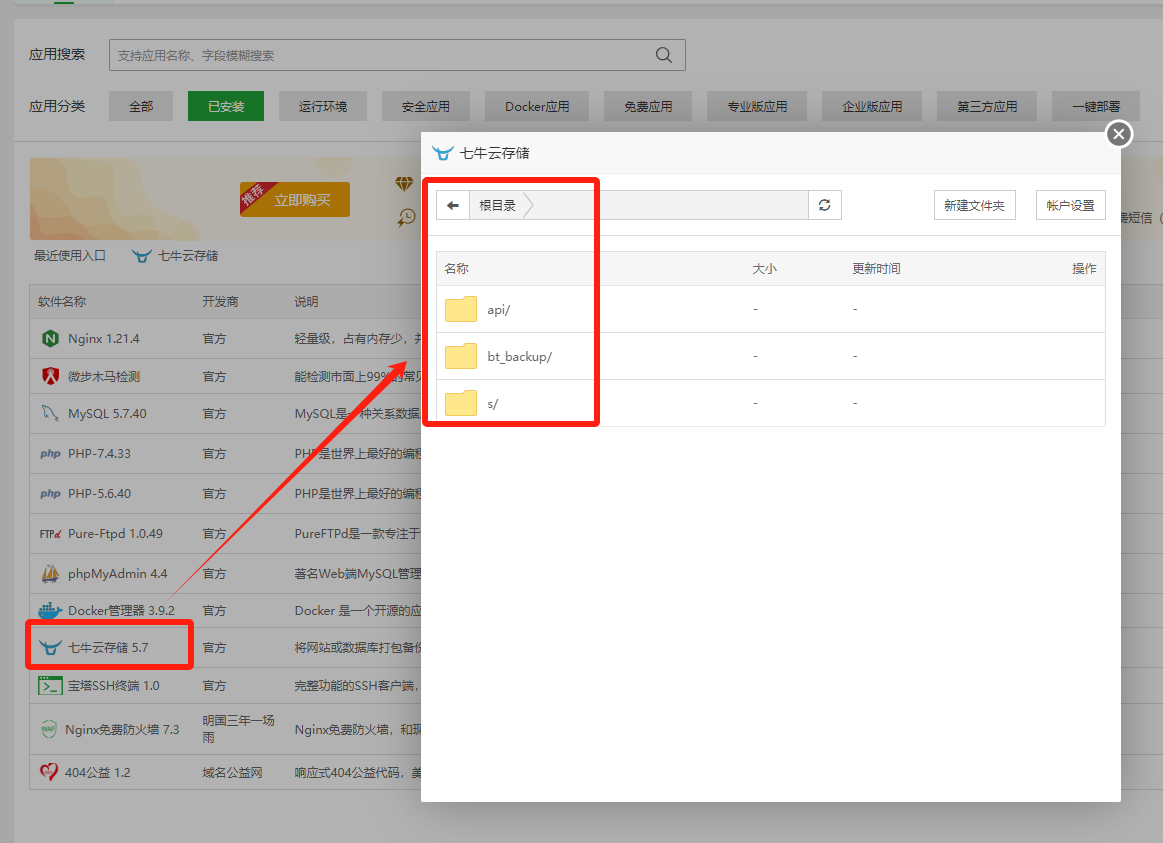Screen dimensions: 1163x843
Task: Click the PHP-5.6.40 php icon
Action: (50, 494)
